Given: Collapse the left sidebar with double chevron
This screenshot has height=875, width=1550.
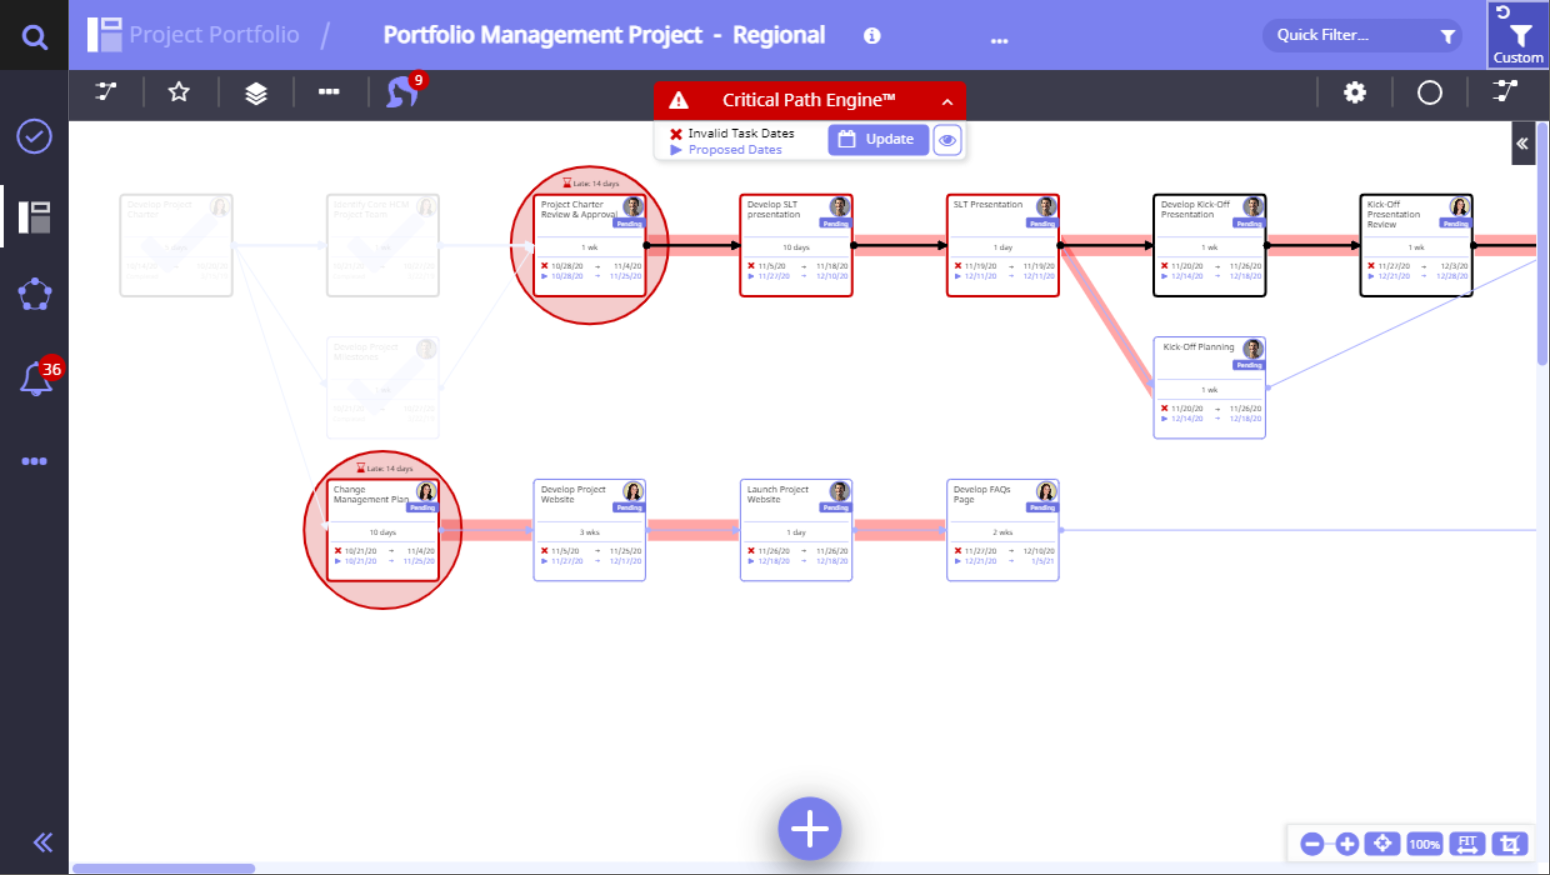Looking at the screenshot, I should coord(42,842).
